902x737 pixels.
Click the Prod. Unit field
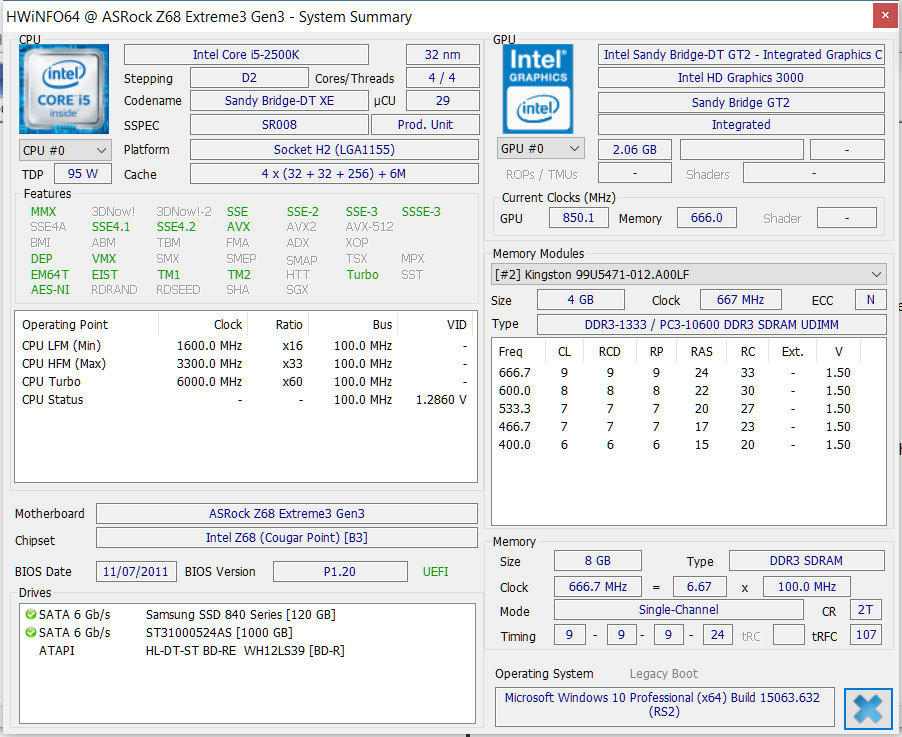tap(425, 125)
